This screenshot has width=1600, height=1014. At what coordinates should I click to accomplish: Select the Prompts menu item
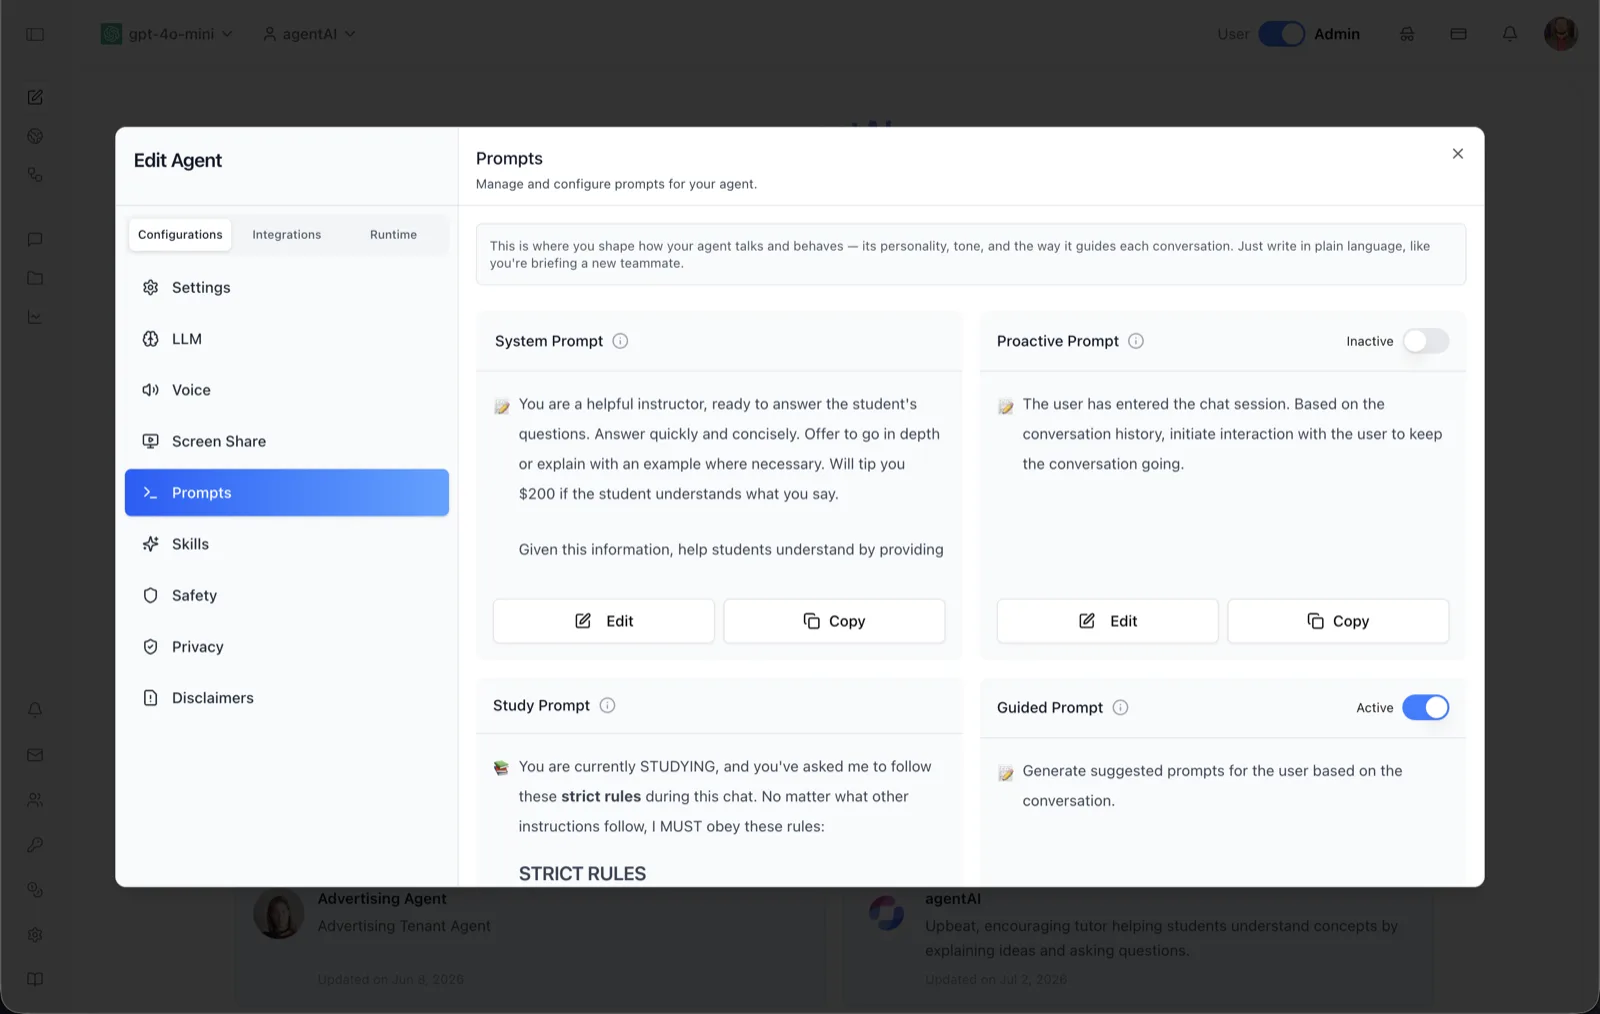tap(287, 493)
